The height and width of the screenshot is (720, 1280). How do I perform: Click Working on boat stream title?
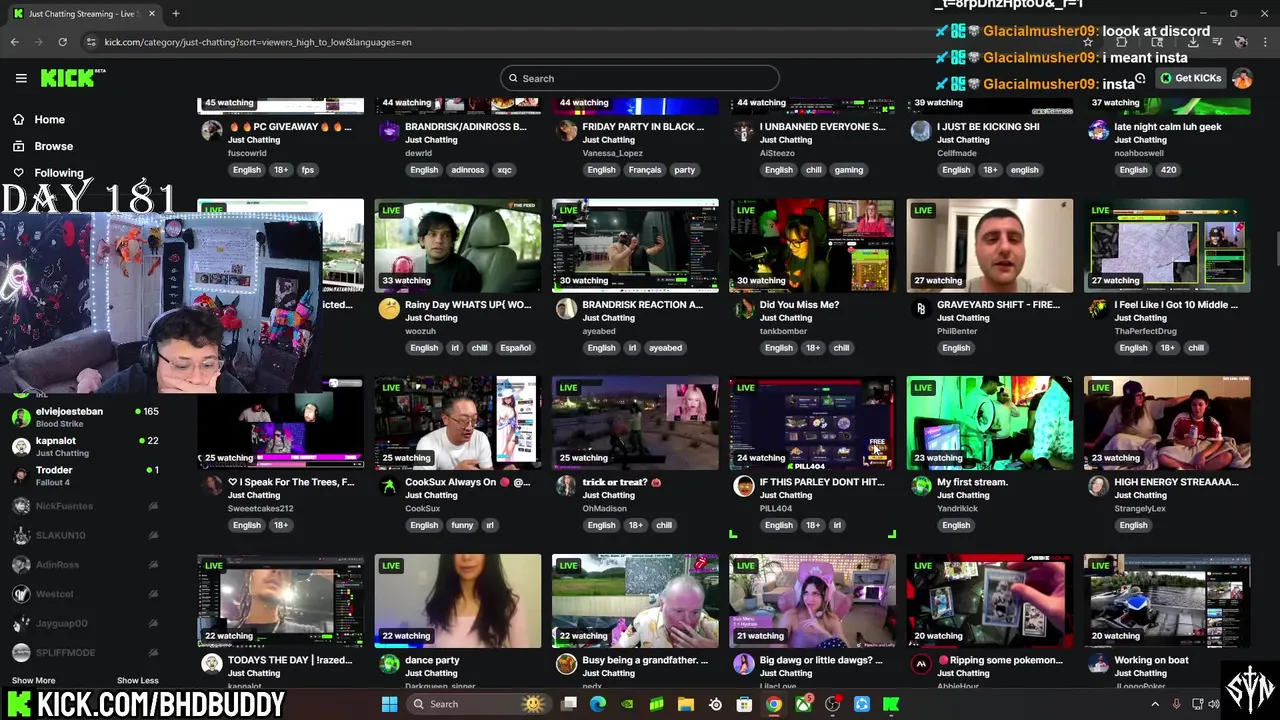[x=1151, y=660]
